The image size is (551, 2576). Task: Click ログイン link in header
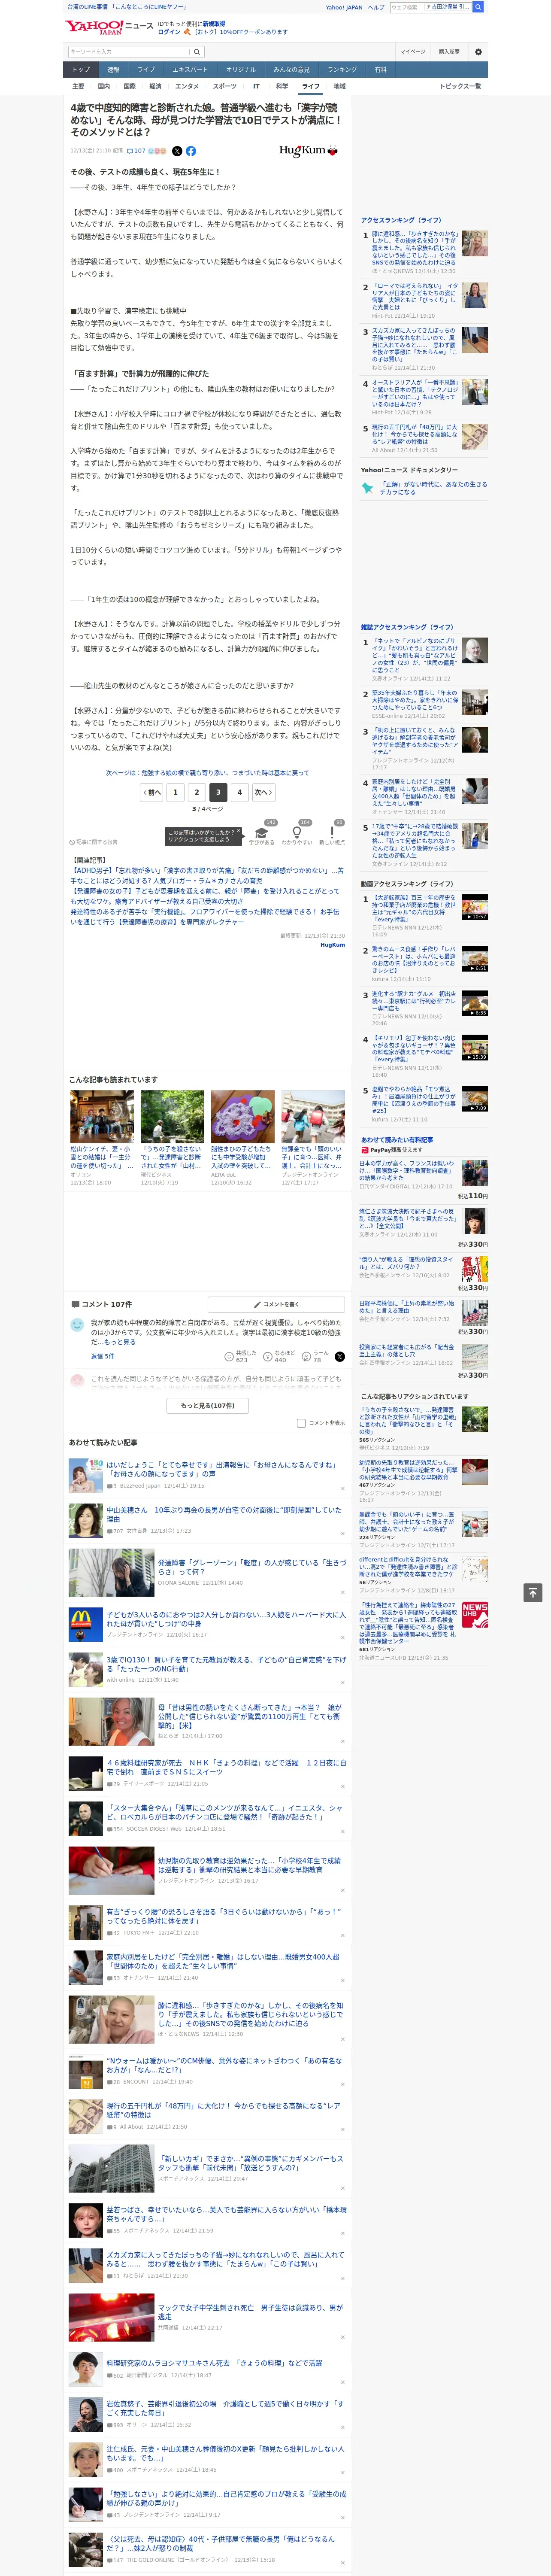click(x=169, y=32)
